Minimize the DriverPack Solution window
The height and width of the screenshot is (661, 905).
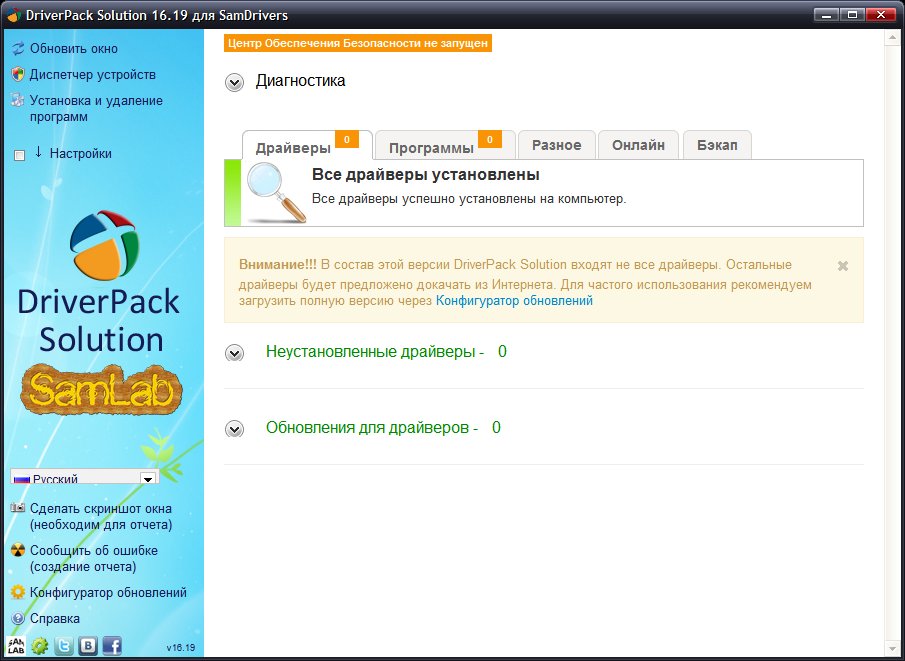(x=827, y=15)
